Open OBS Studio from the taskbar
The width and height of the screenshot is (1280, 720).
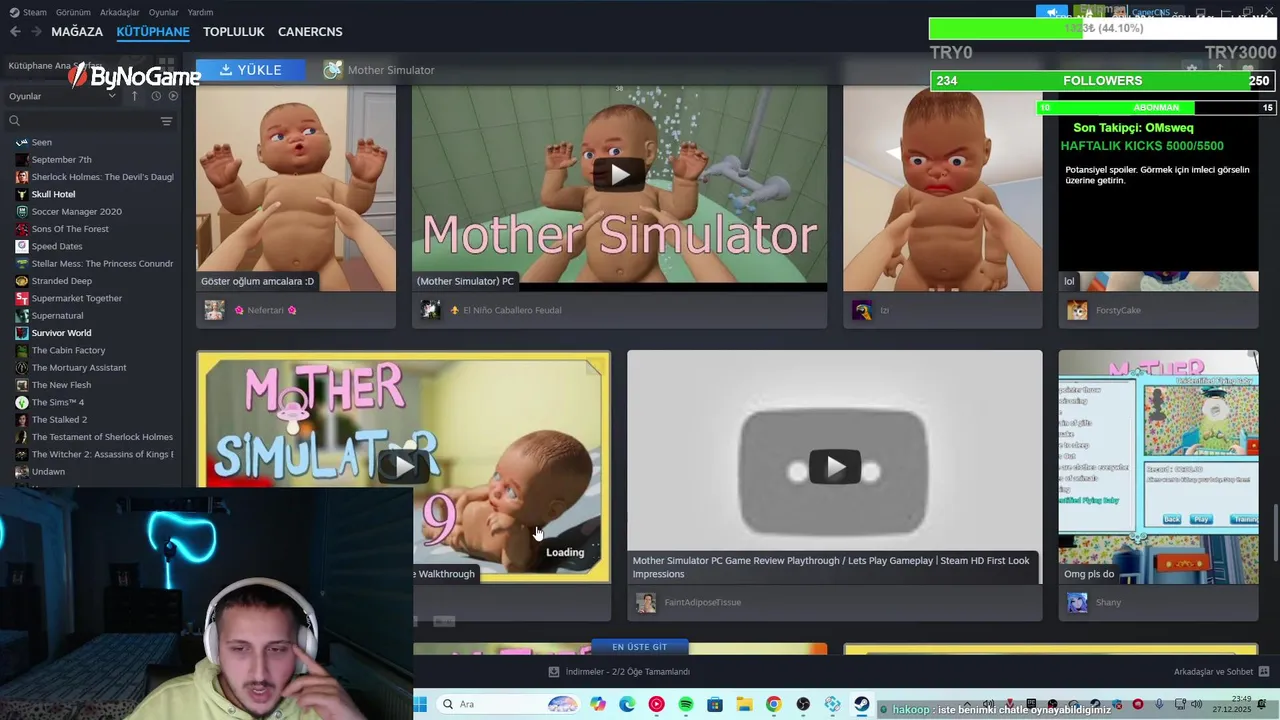pyautogui.click(x=803, y=704)
